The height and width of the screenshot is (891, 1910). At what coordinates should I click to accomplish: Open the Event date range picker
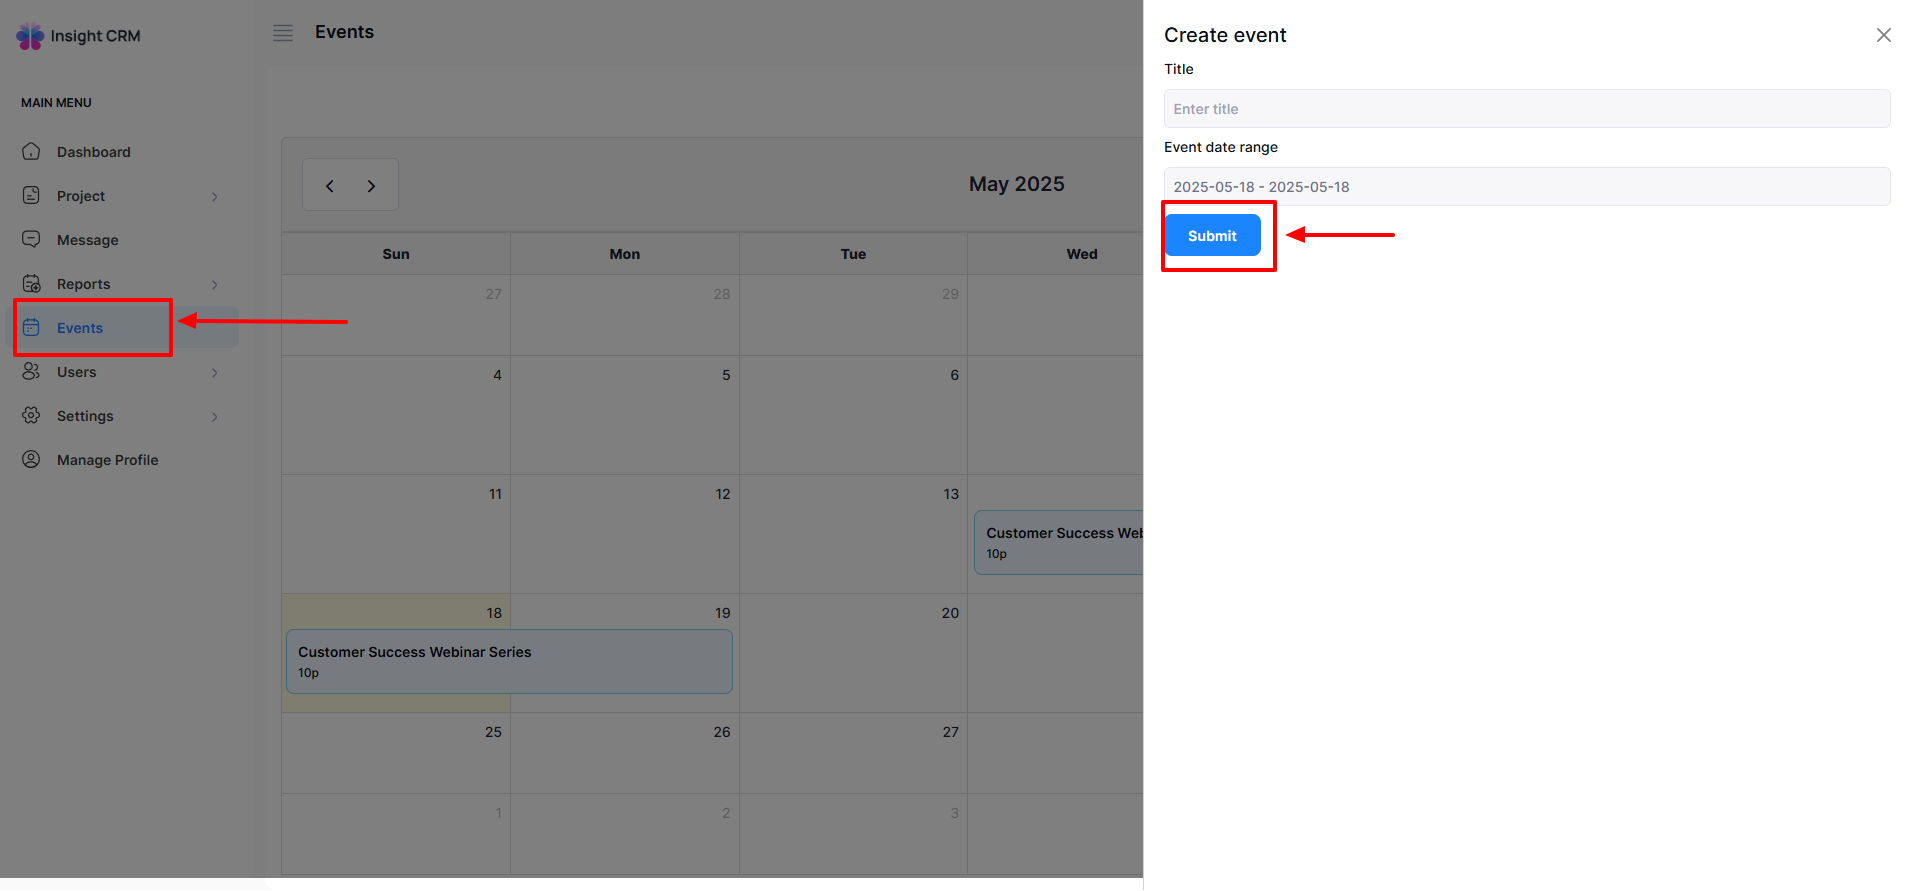[1526, 187]
